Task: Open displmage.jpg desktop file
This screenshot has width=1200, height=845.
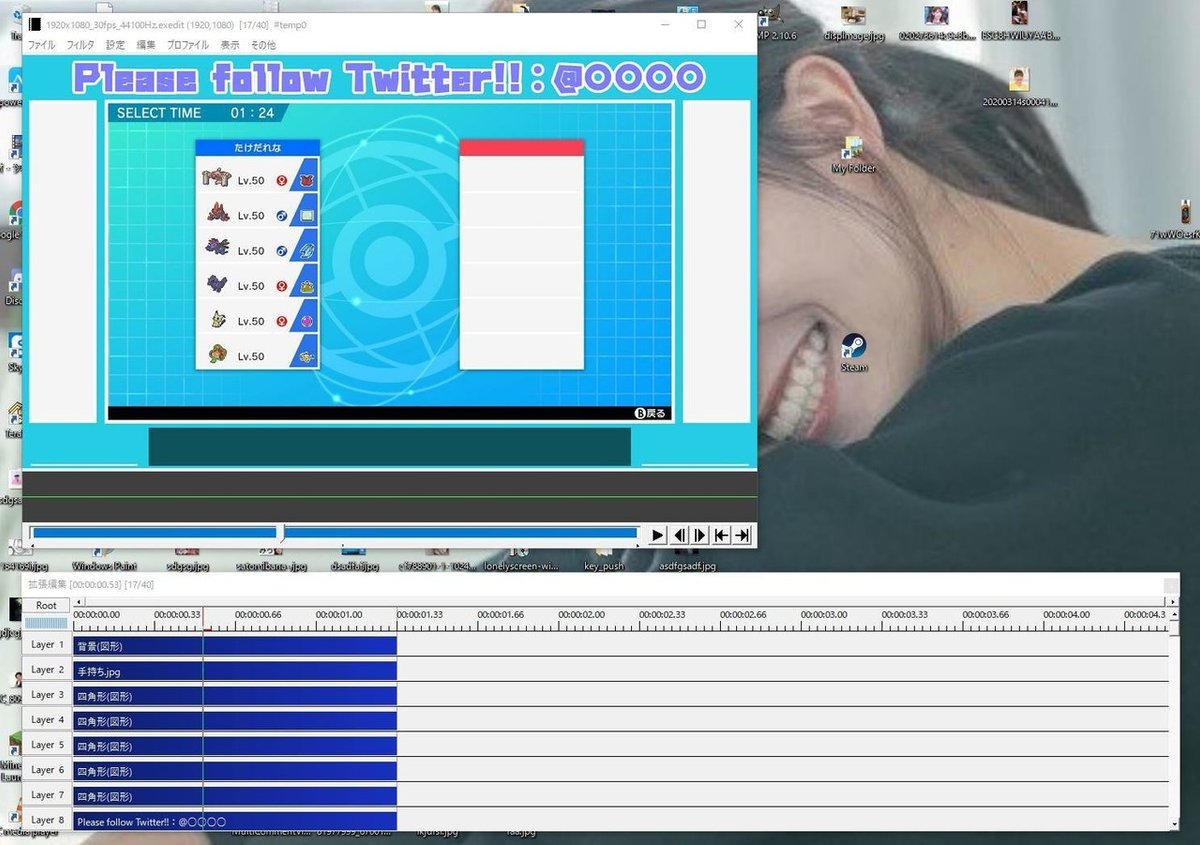Action: (854, 22)
